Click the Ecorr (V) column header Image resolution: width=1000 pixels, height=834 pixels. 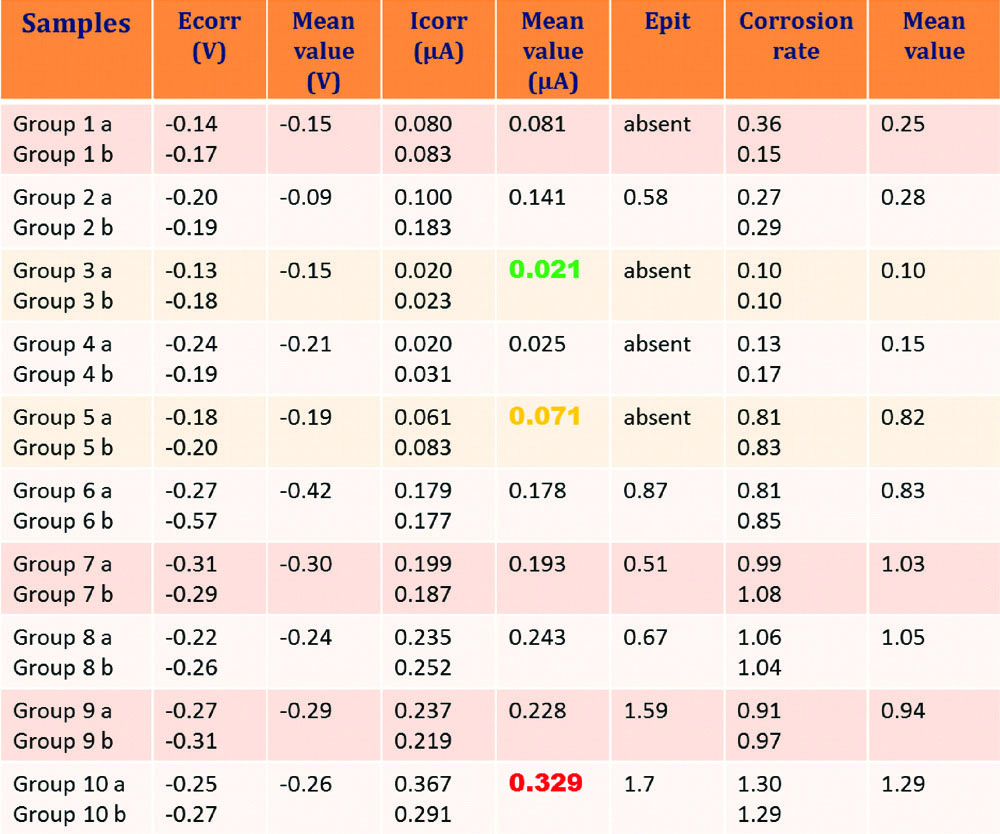(x=209, y=37)
